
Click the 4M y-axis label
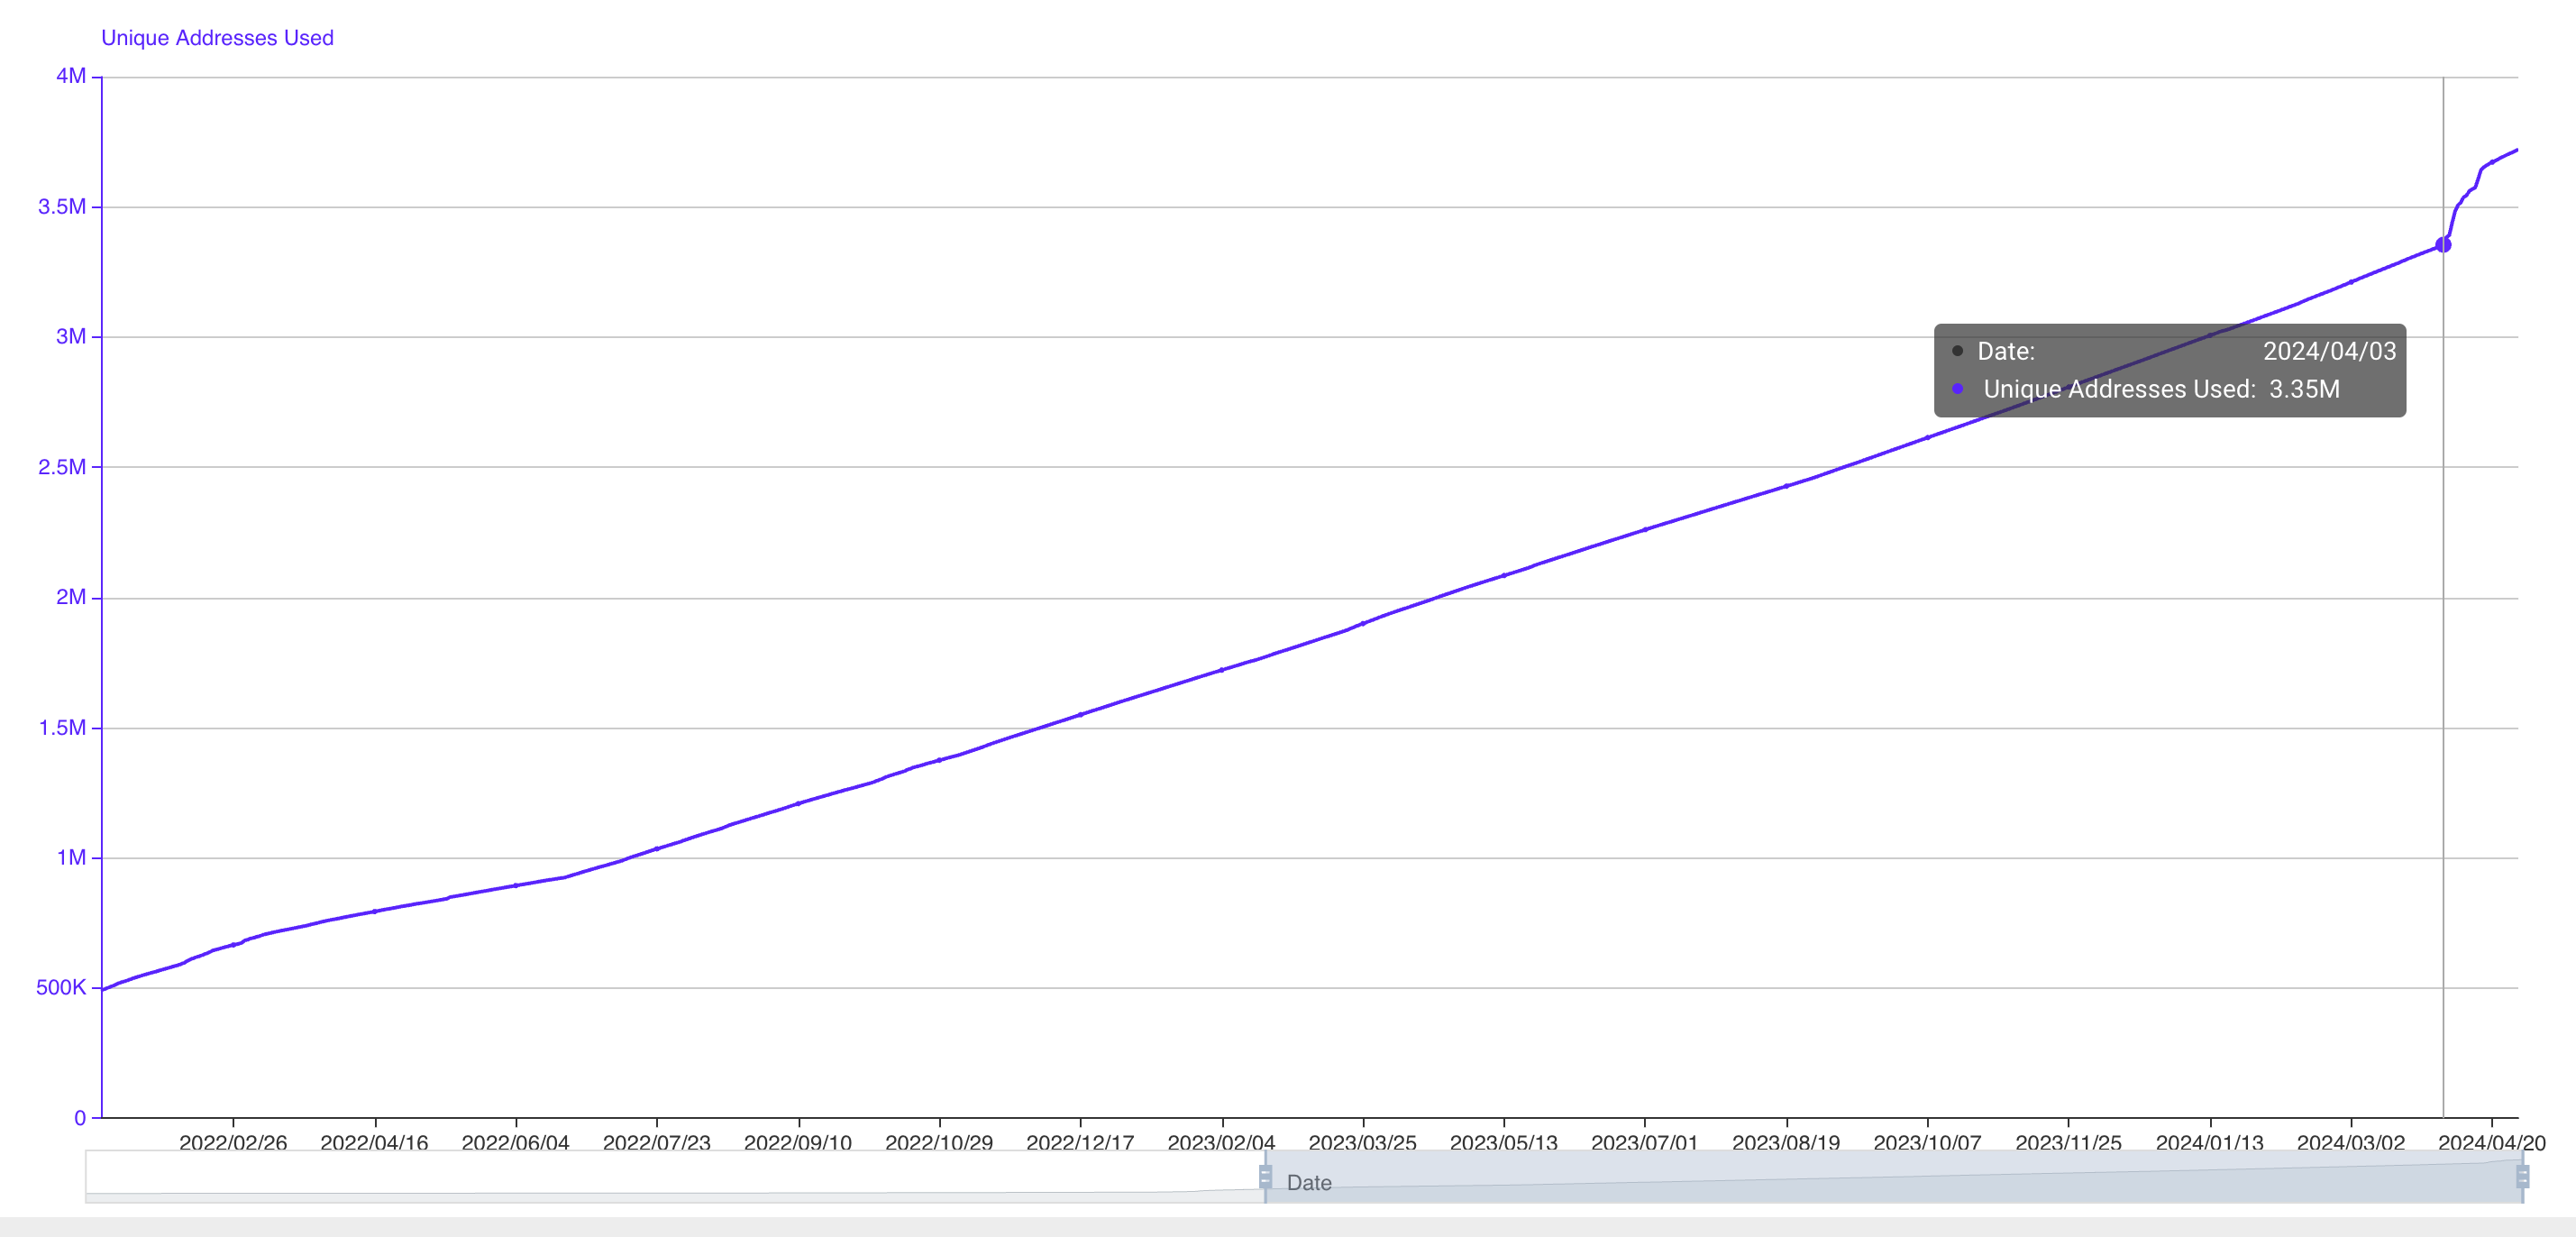pyautogui.click(x=70, y=76)
